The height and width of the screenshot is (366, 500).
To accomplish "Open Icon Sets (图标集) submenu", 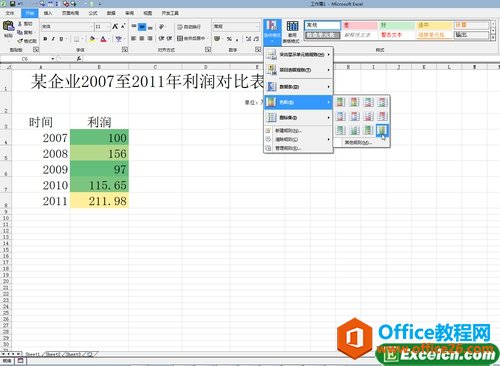I will click(298, 117).
